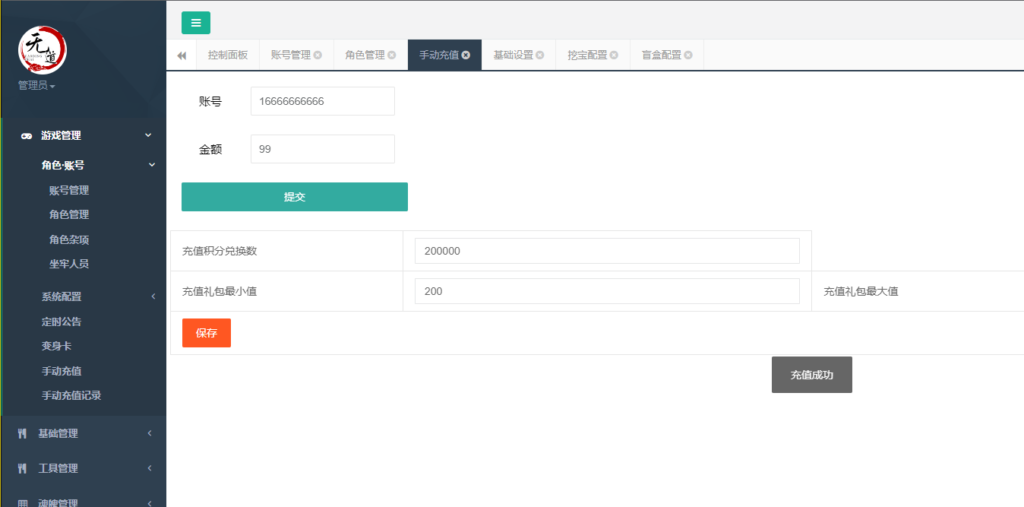Click the green 提交 button
This screenshot has width=1024, height=507.
[295, 197]
